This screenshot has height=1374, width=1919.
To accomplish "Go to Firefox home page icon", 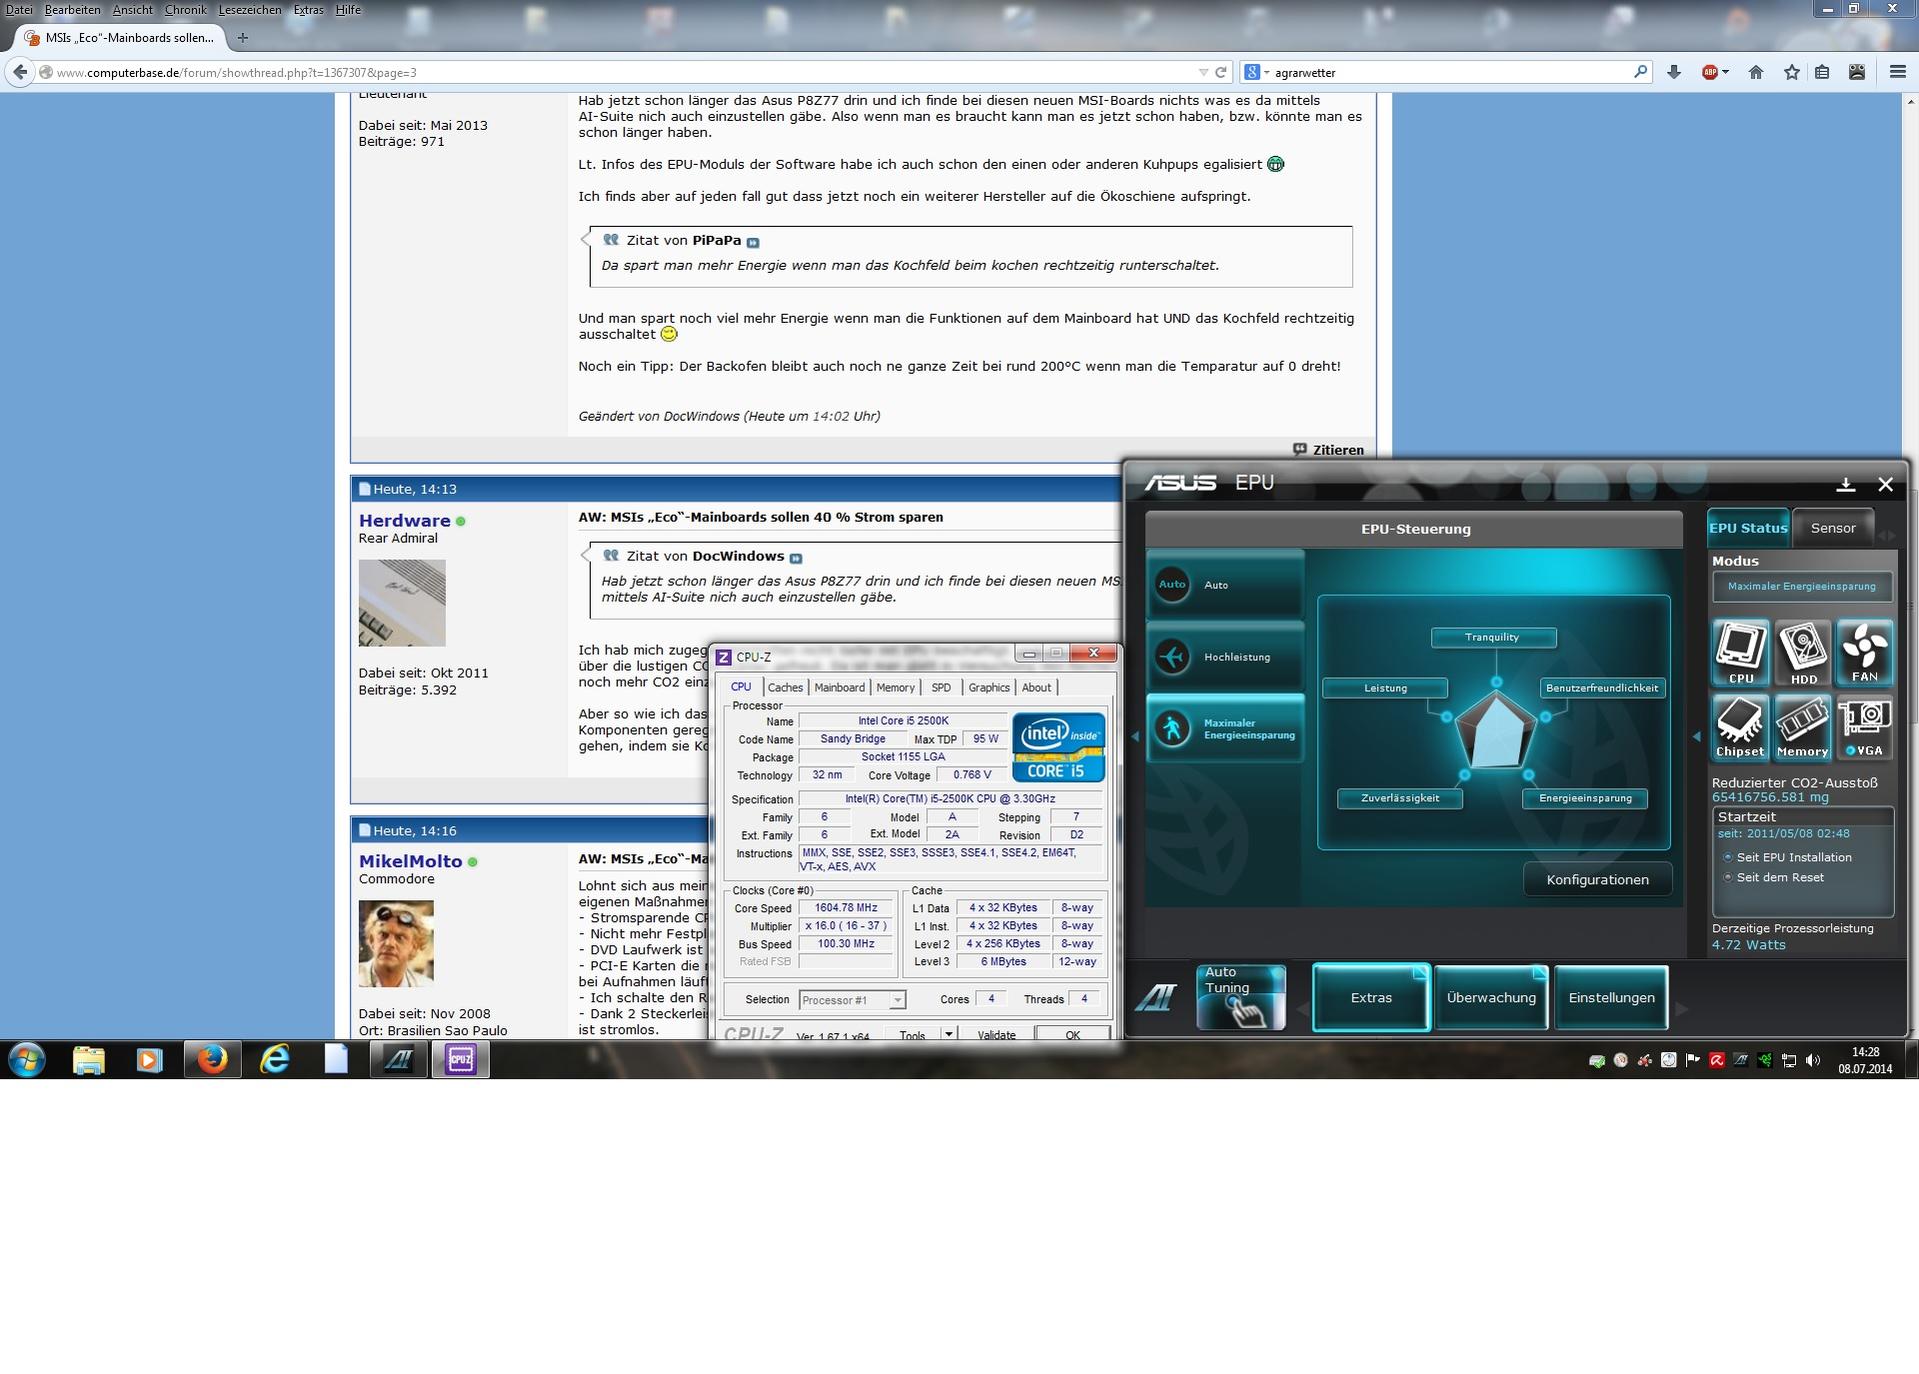I will [x=1756, y=72].
